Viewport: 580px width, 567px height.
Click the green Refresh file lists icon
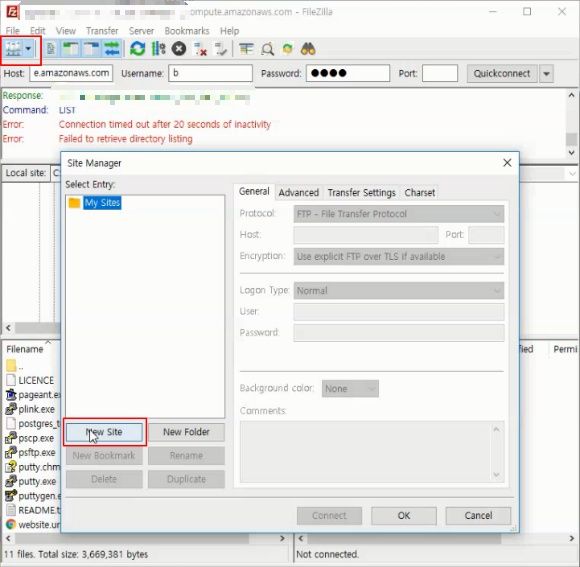[137, 49]
